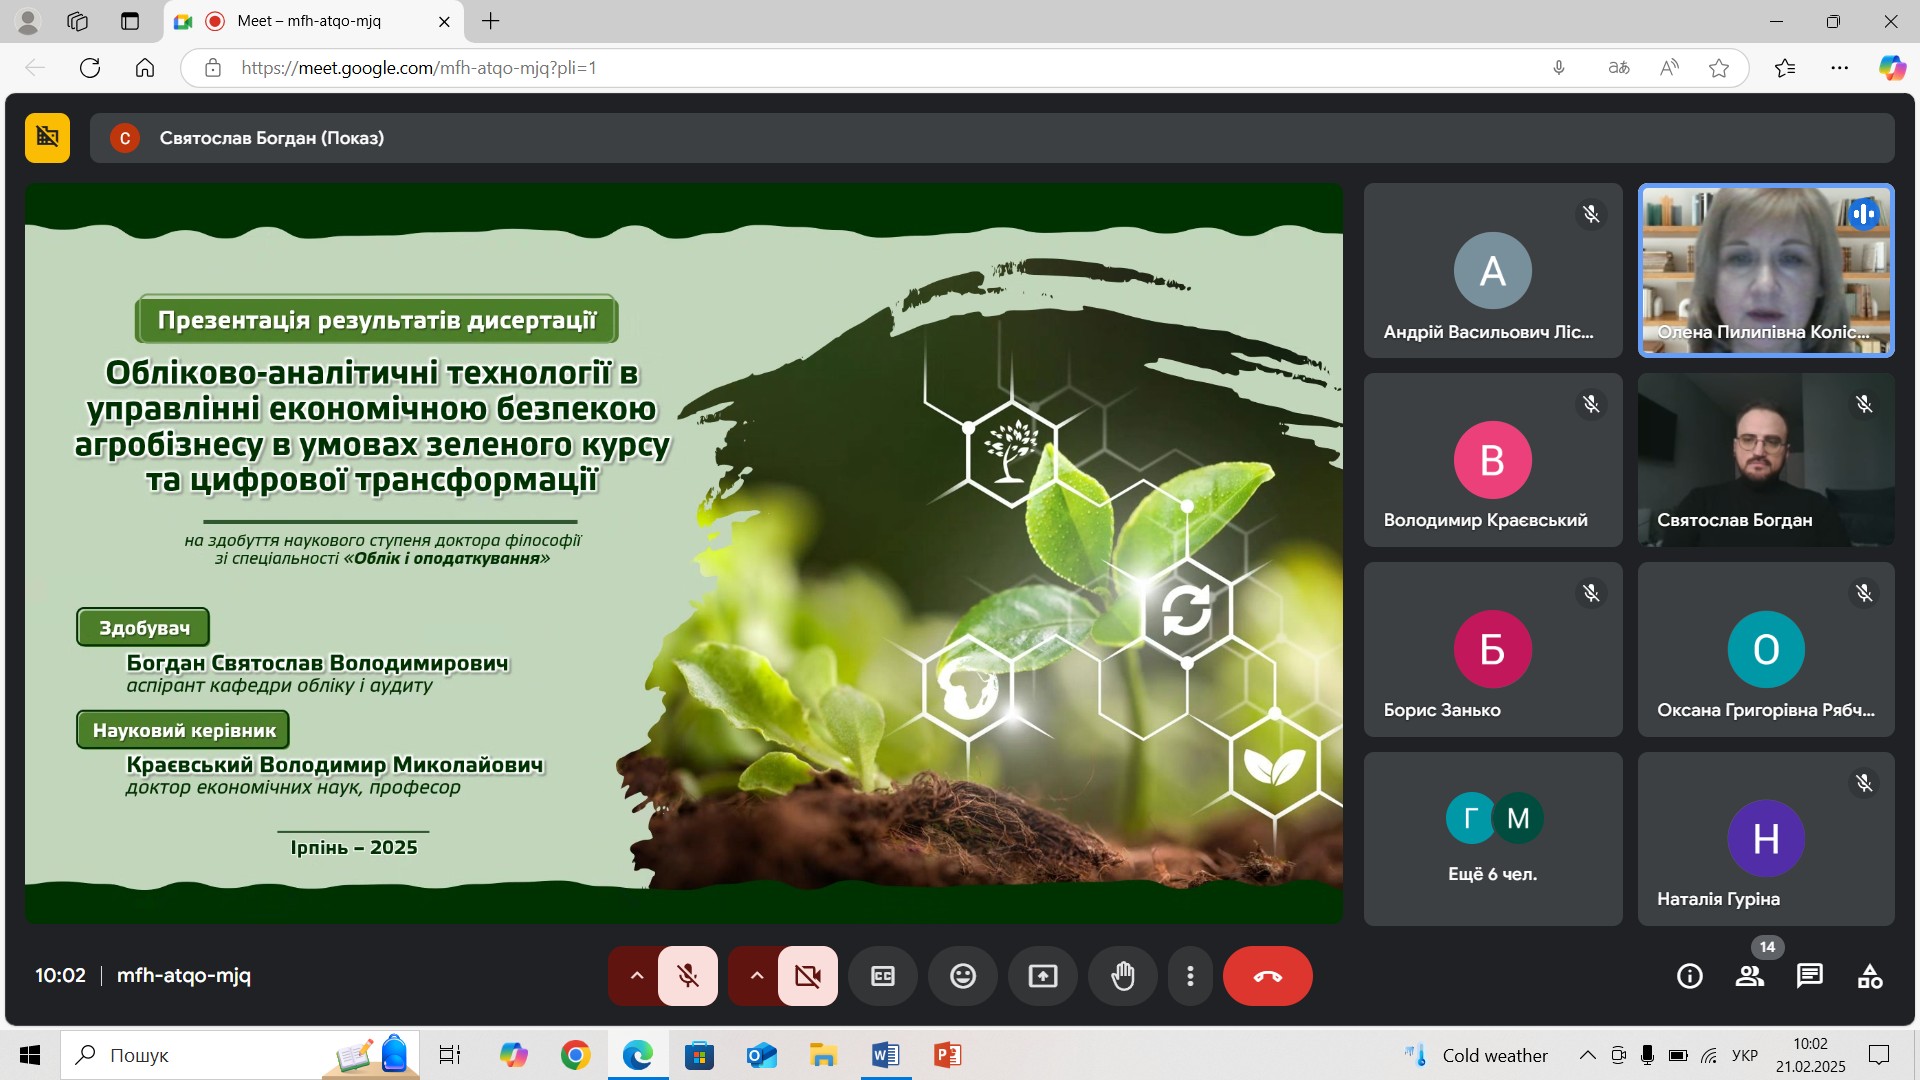Add this page to favorites
Screen dimensions: 1920x1080
click(1719, 68)
